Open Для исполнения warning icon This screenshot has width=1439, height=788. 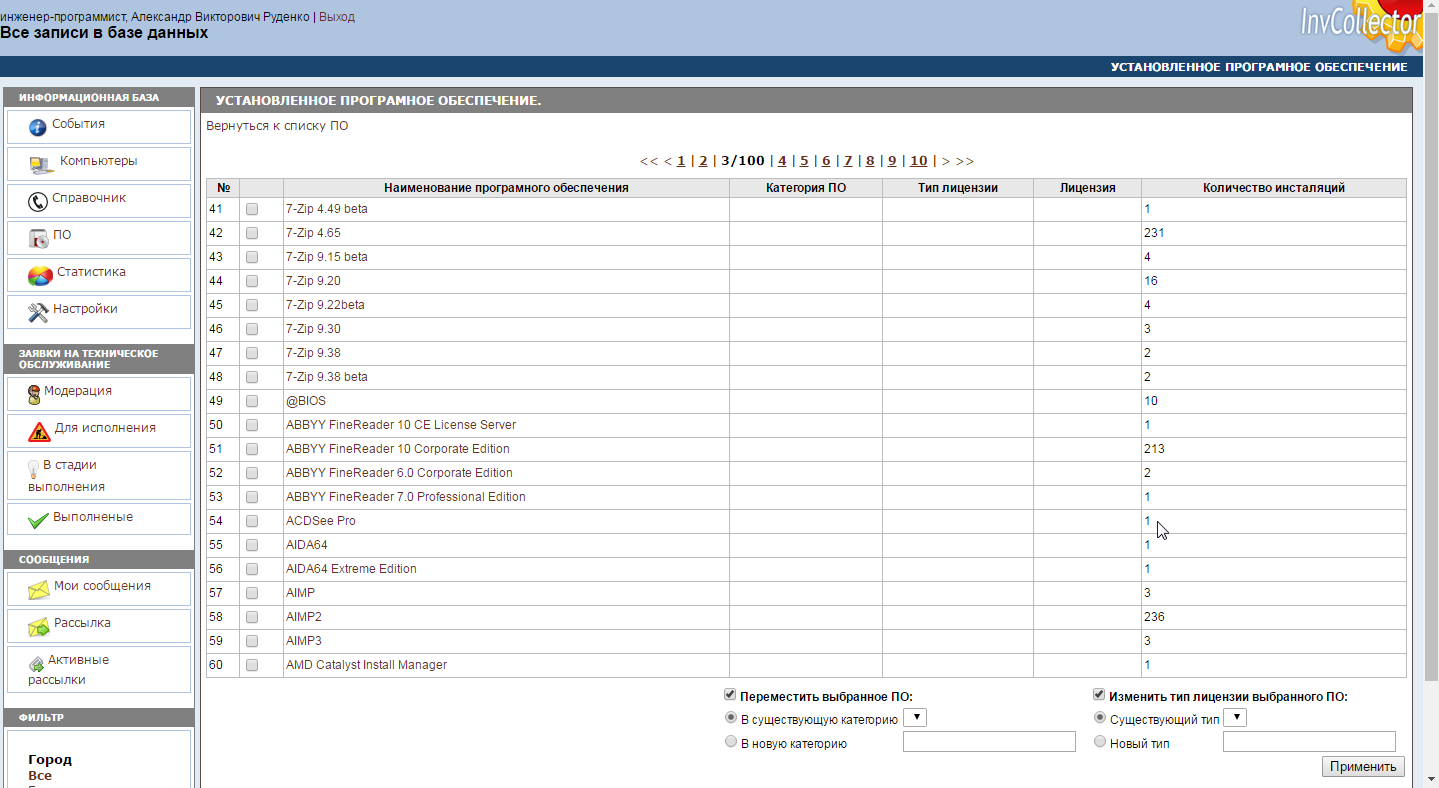pyautogui.click(x=39, y=431)
